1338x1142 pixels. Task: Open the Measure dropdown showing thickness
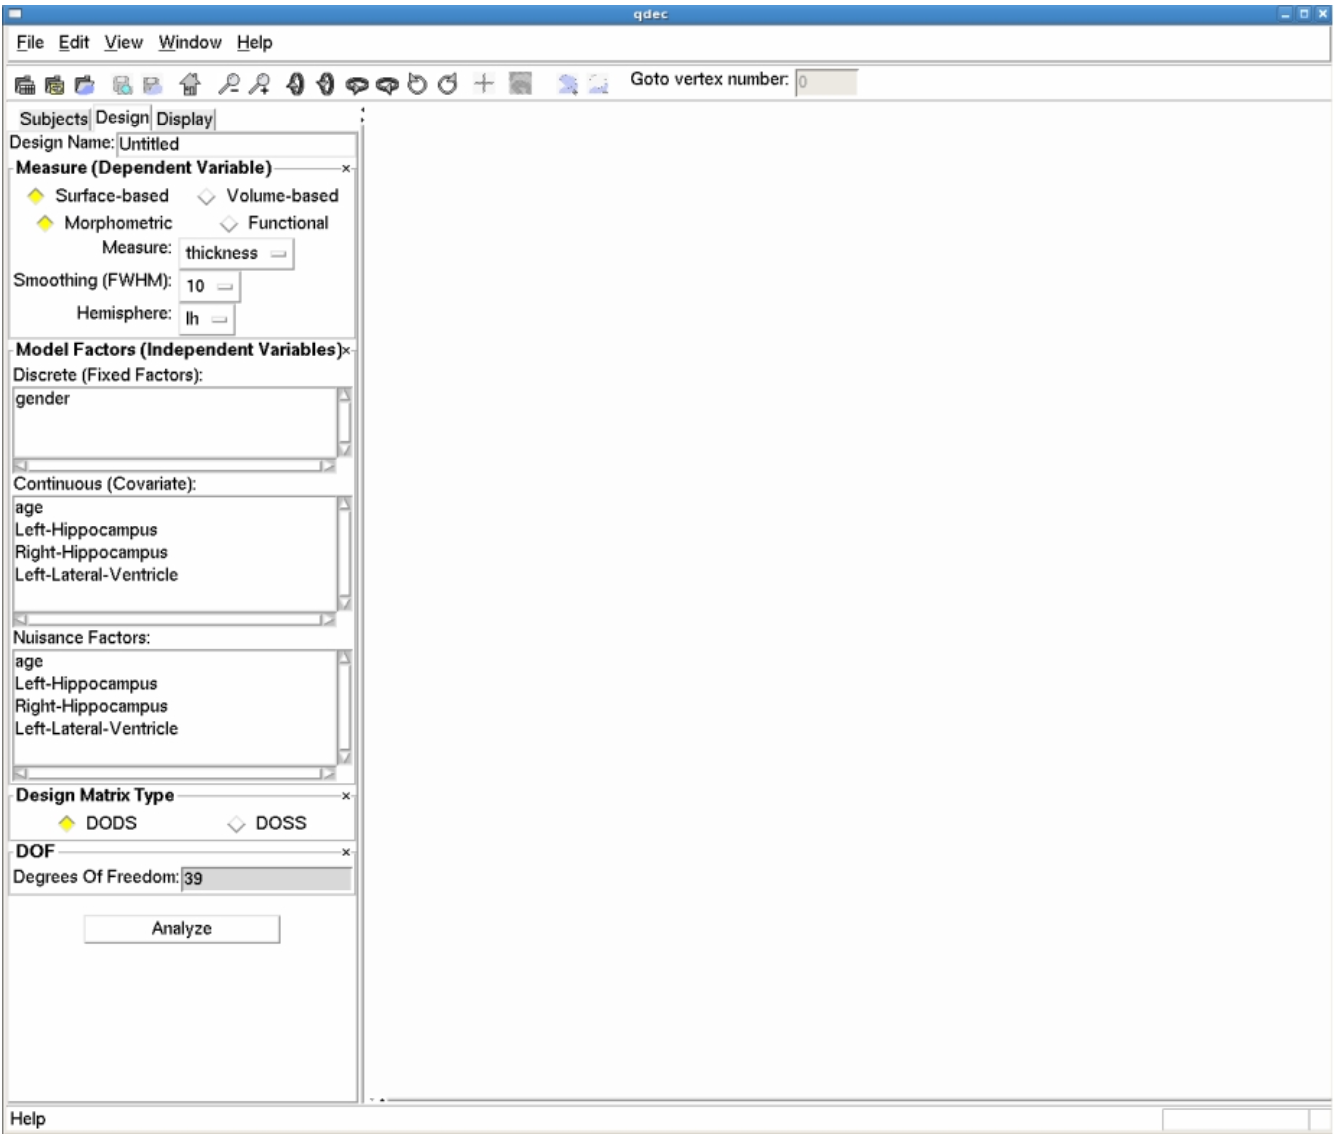237,253
